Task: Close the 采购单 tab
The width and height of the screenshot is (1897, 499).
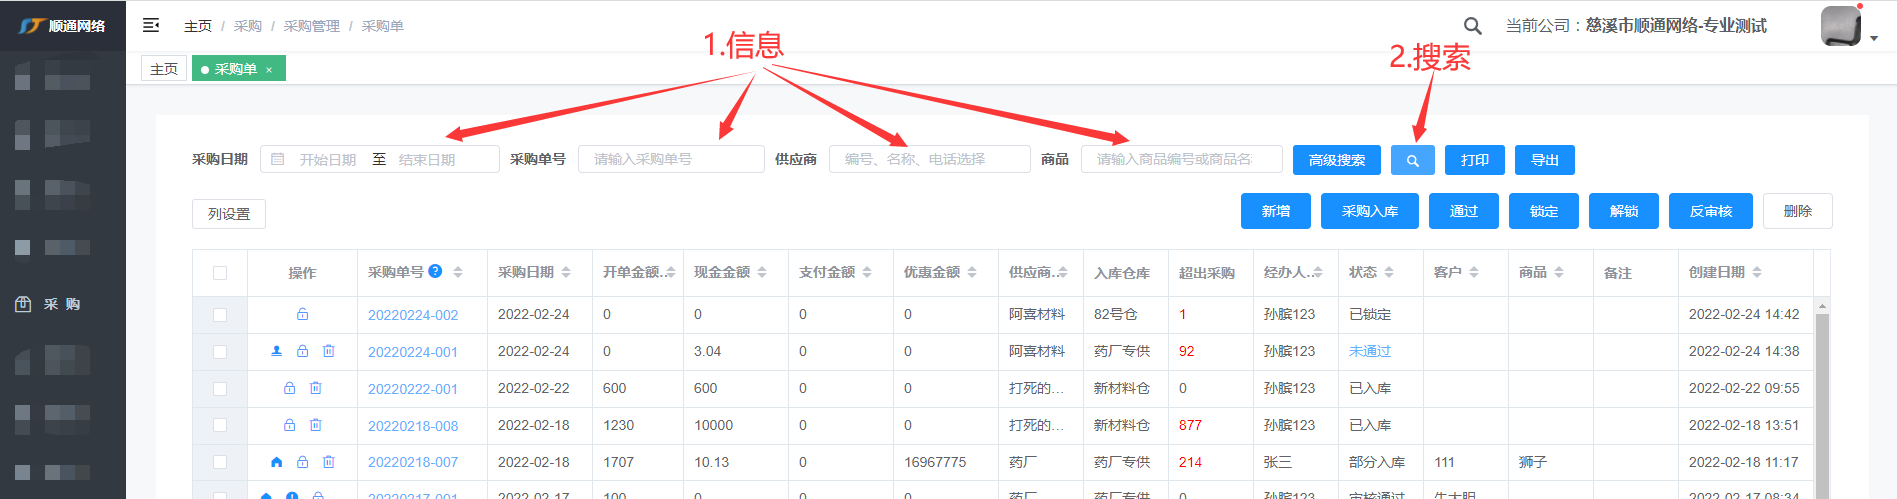Action: tap(269, 70)
